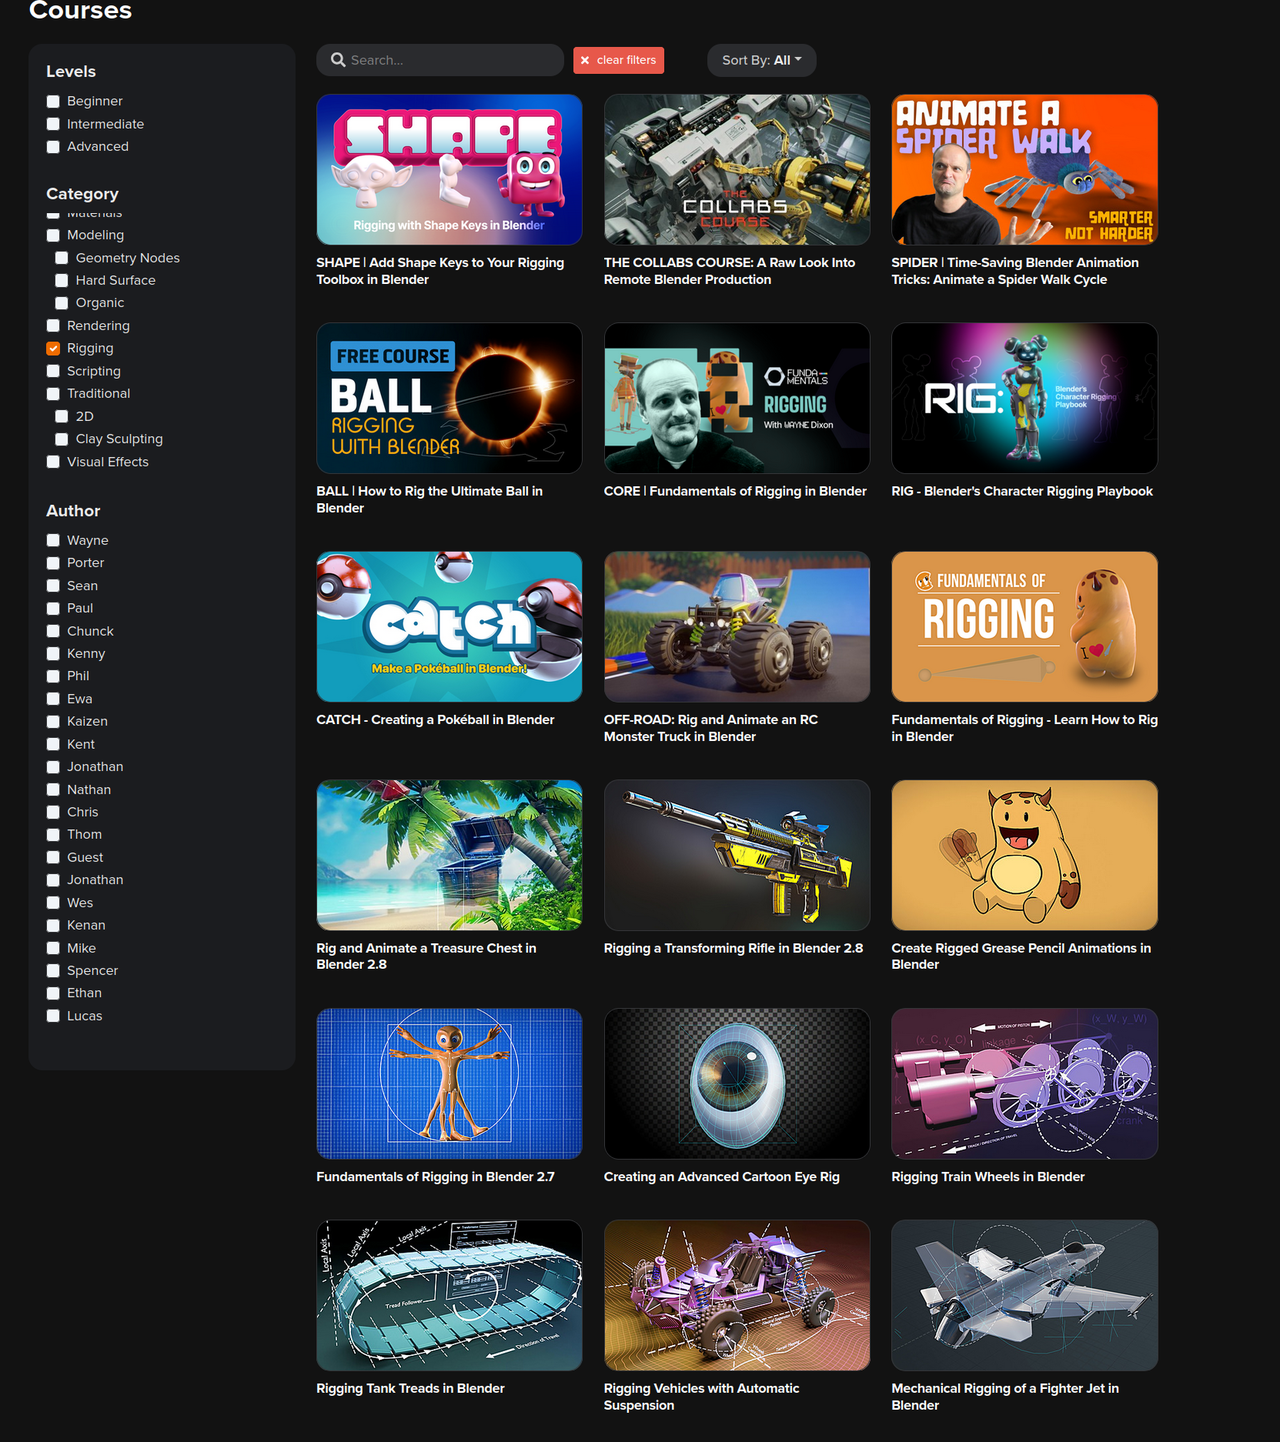Tick the Kent author checkbox
Viewport: 1280px width, 1442px height.
[x=53, y=745]
